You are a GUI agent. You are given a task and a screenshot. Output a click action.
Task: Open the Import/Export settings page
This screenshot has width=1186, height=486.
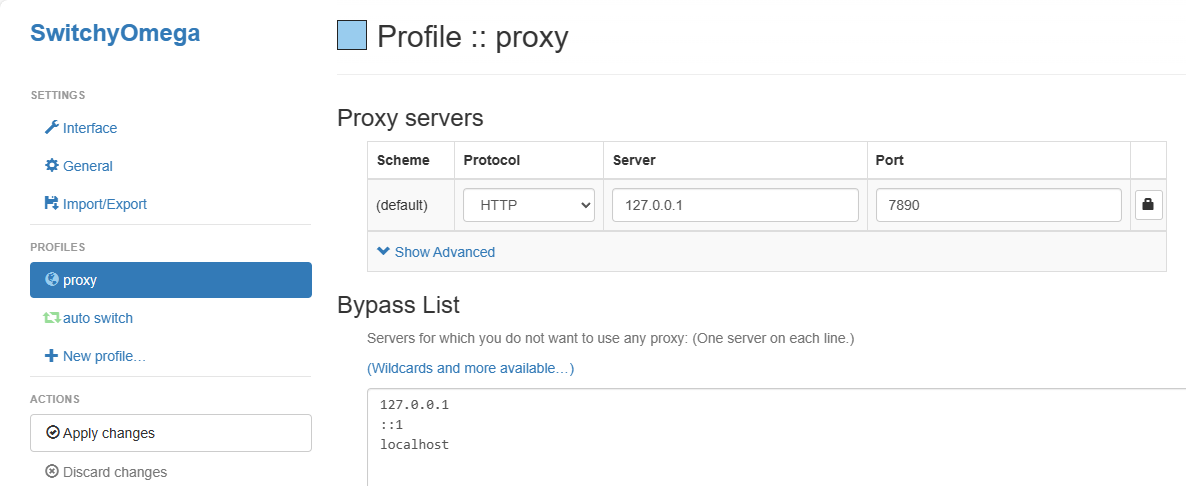[x=104, y=204]
